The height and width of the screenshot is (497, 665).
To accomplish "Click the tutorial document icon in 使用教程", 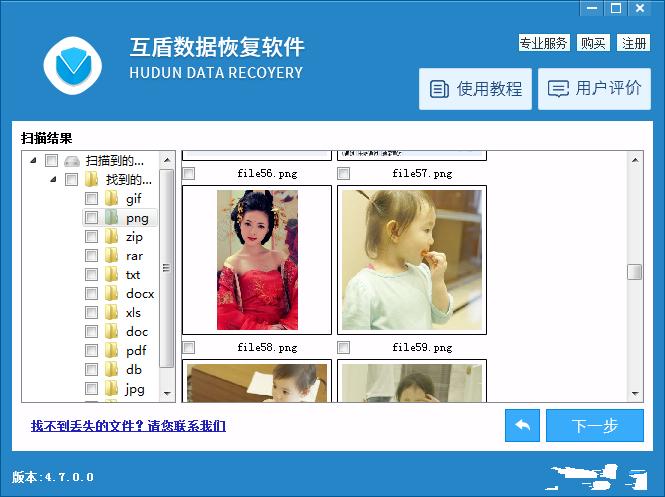I will [439, 89].
